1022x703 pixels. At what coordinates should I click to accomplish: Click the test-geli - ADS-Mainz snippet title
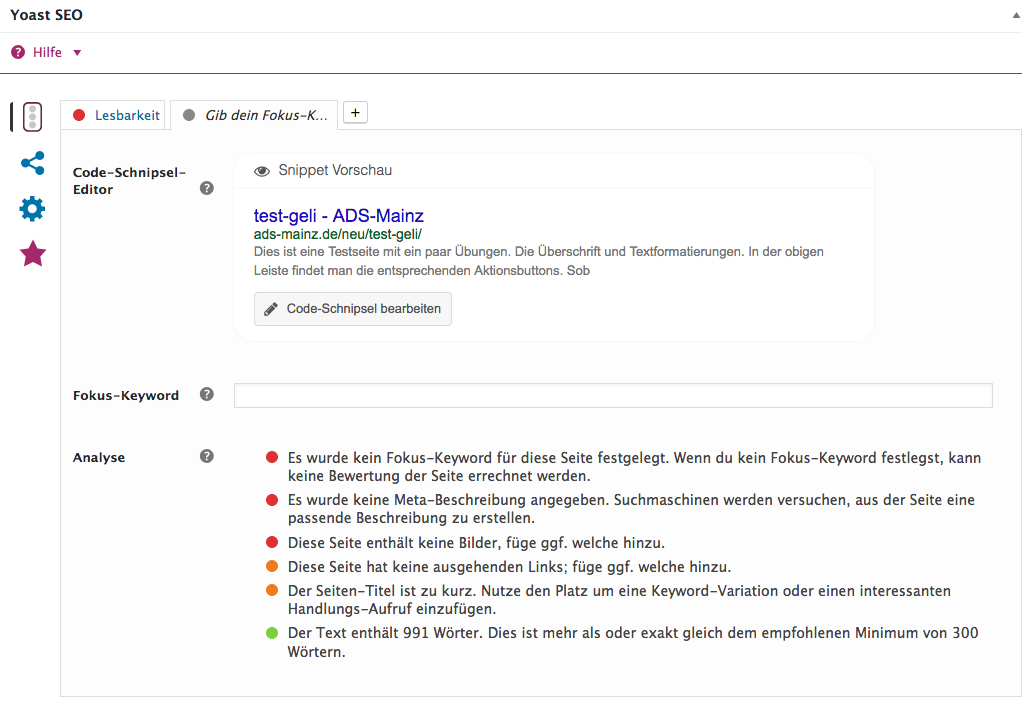click(x=338, y=216)
